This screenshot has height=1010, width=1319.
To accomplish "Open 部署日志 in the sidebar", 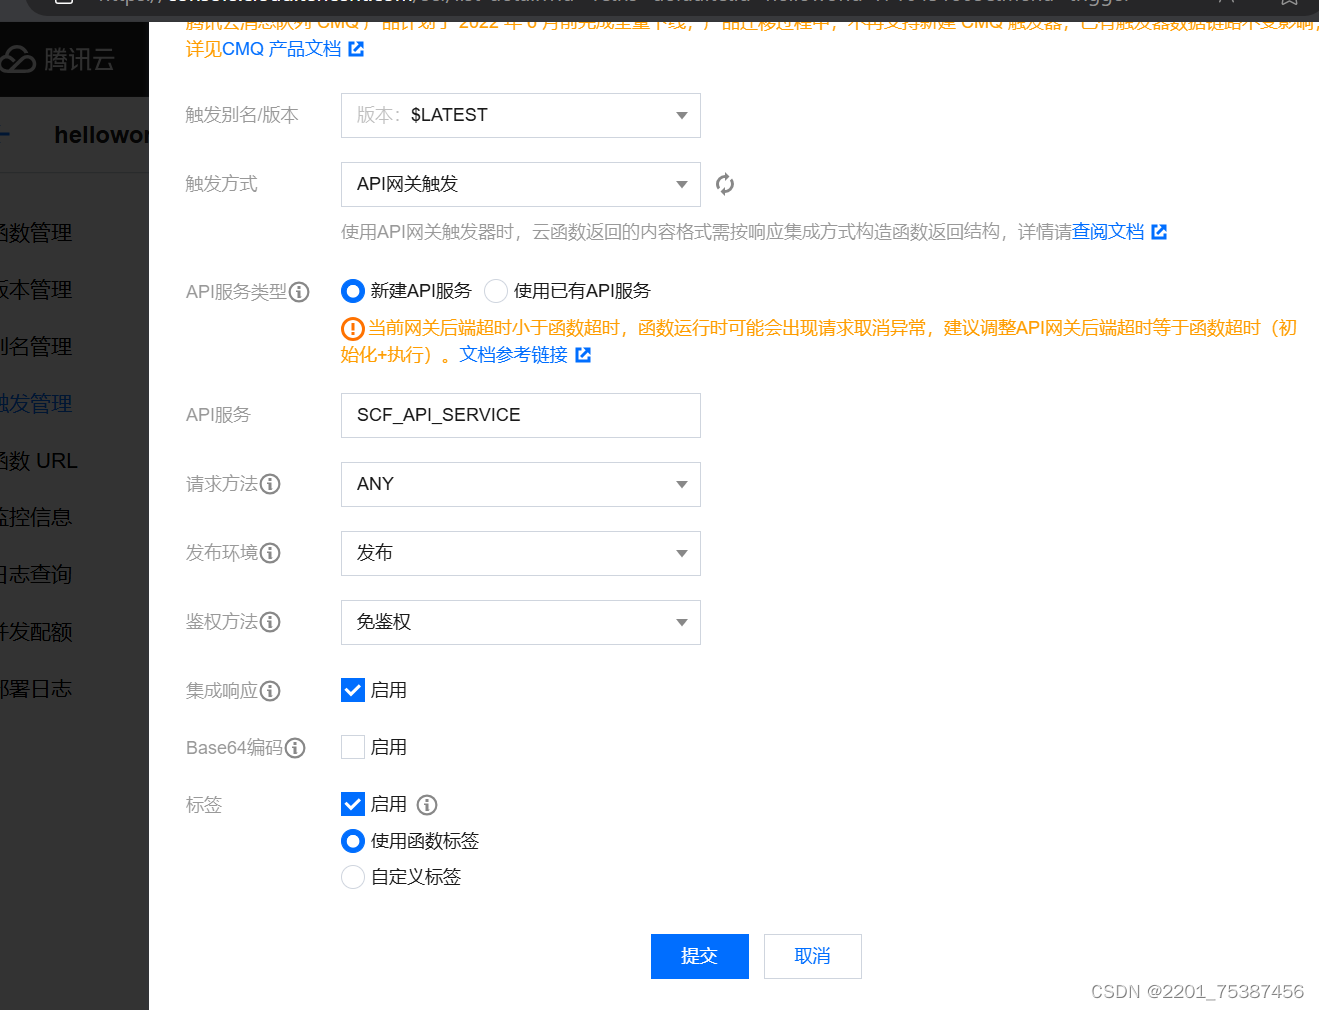I will coord(36,689).
